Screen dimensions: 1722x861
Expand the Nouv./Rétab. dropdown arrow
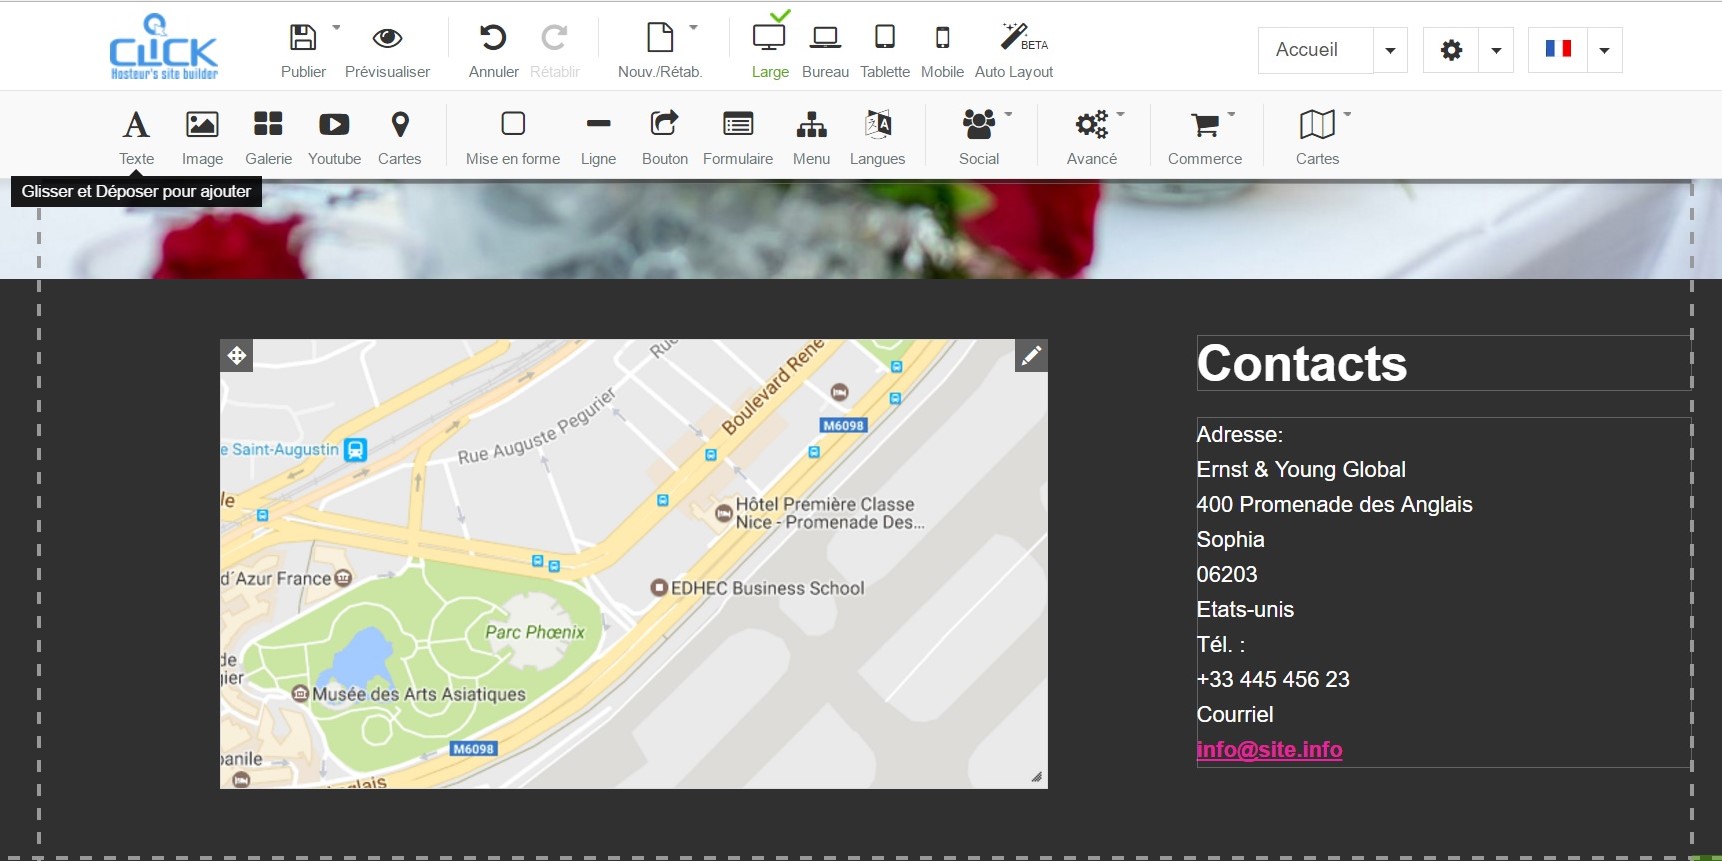click(x=693, y=27)
